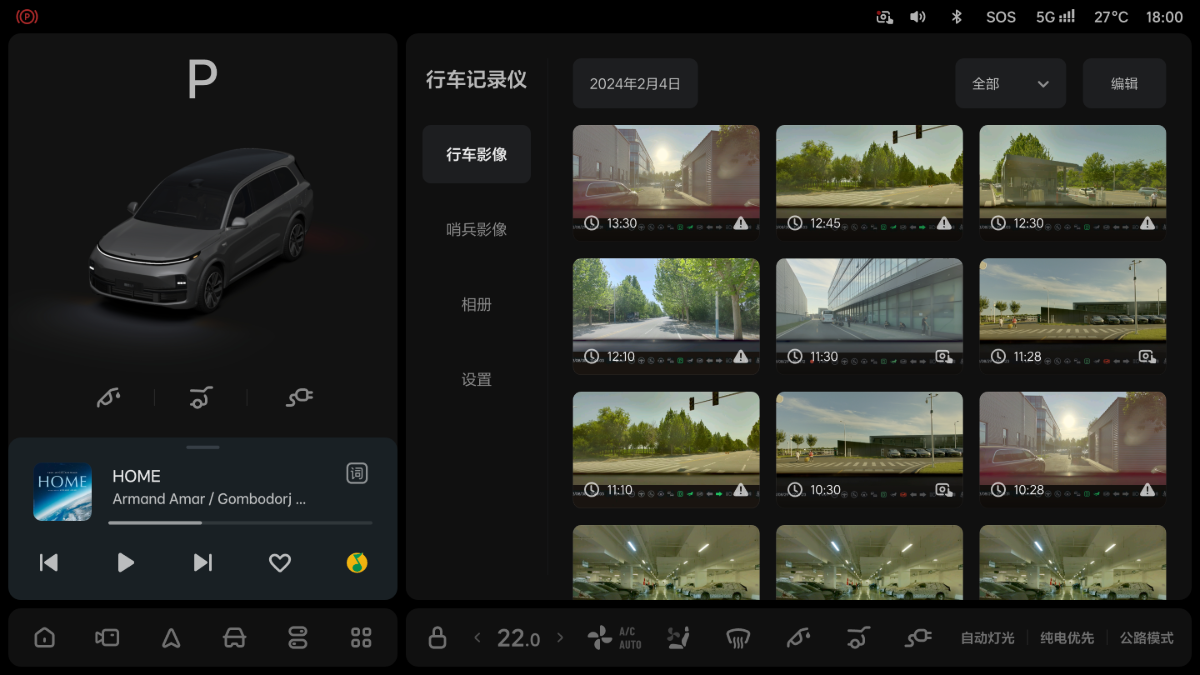Click the charge-cable icon below the car model
This screenshot has height=675, width=1200.
coord(201,398)
